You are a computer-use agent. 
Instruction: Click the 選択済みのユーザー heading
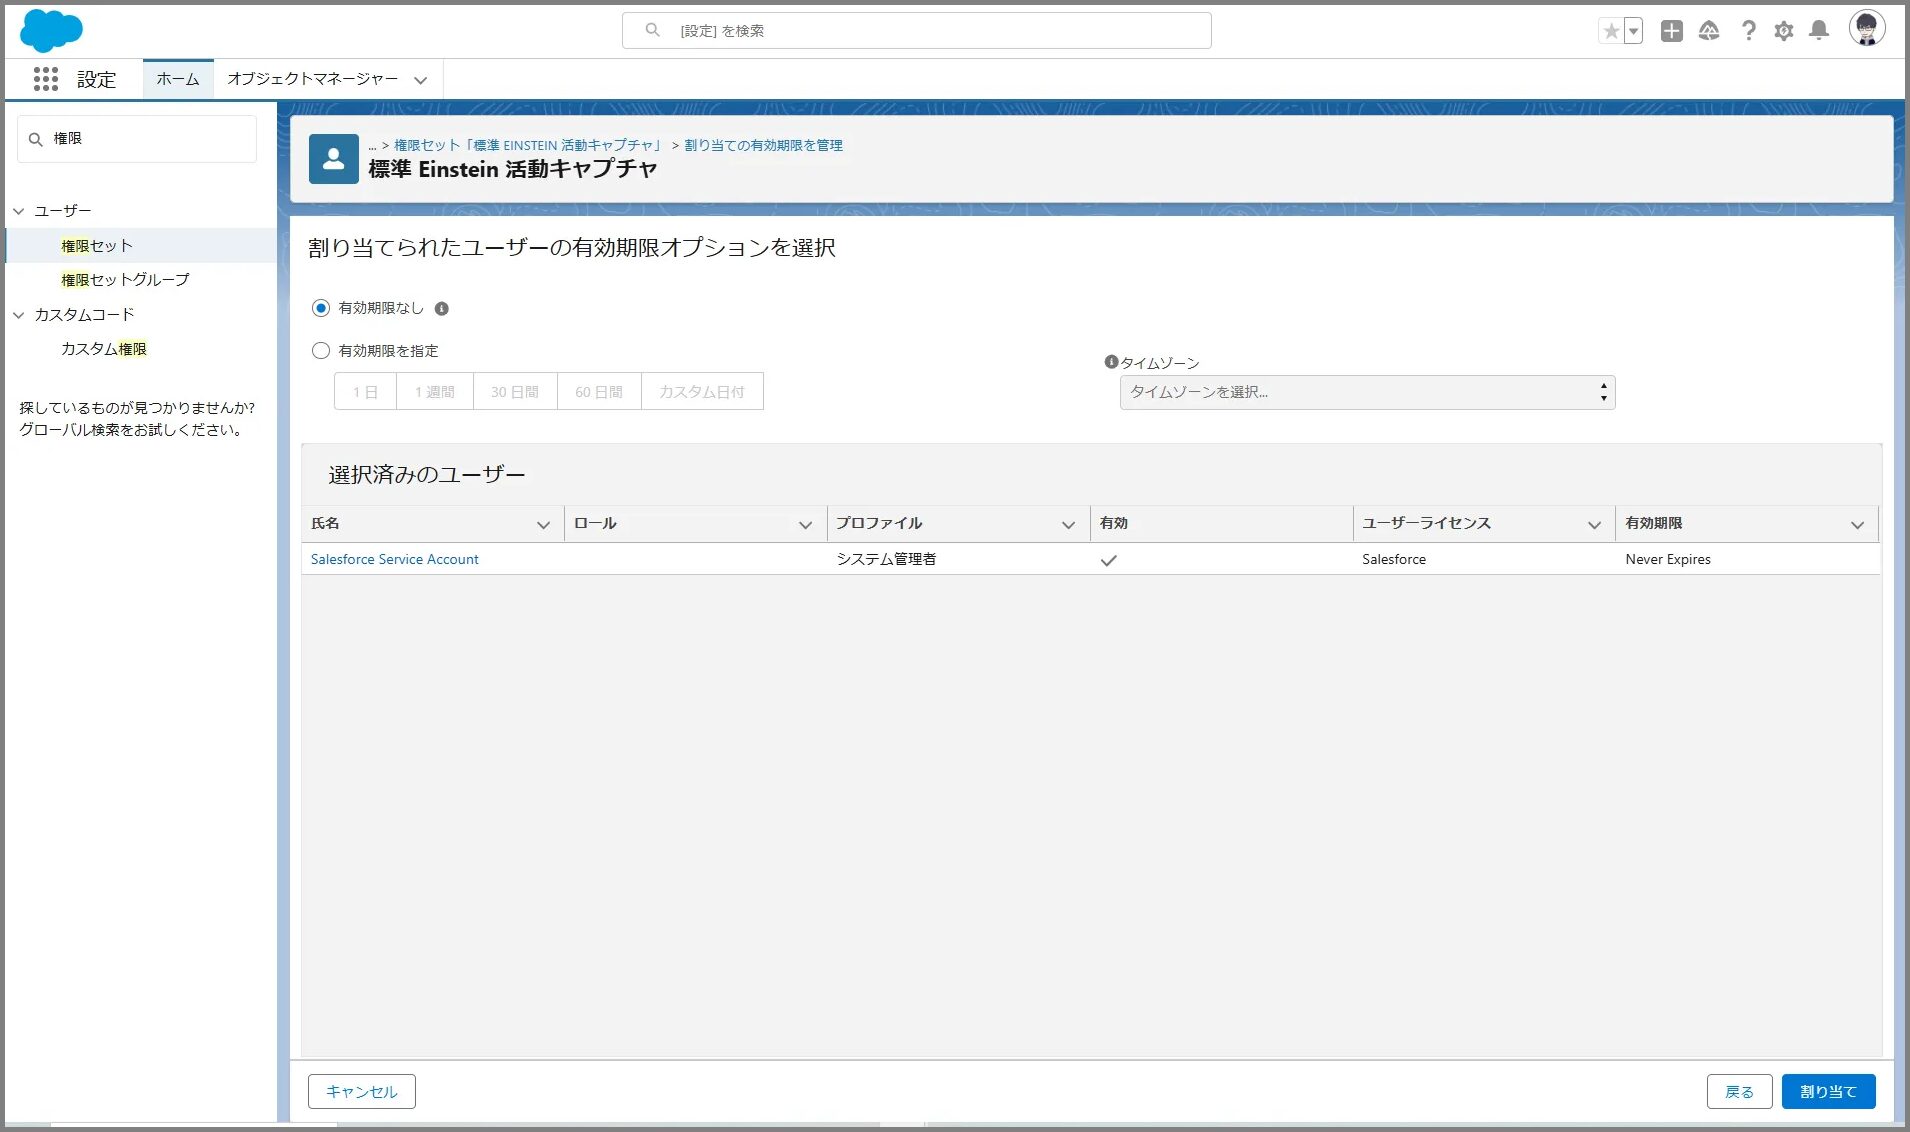[427, 475]
